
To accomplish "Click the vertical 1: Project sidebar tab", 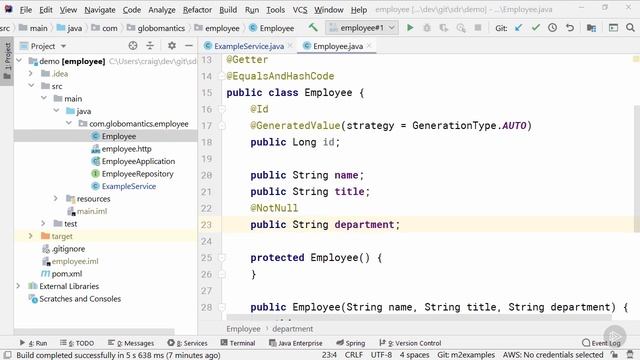I will [7, 61].
